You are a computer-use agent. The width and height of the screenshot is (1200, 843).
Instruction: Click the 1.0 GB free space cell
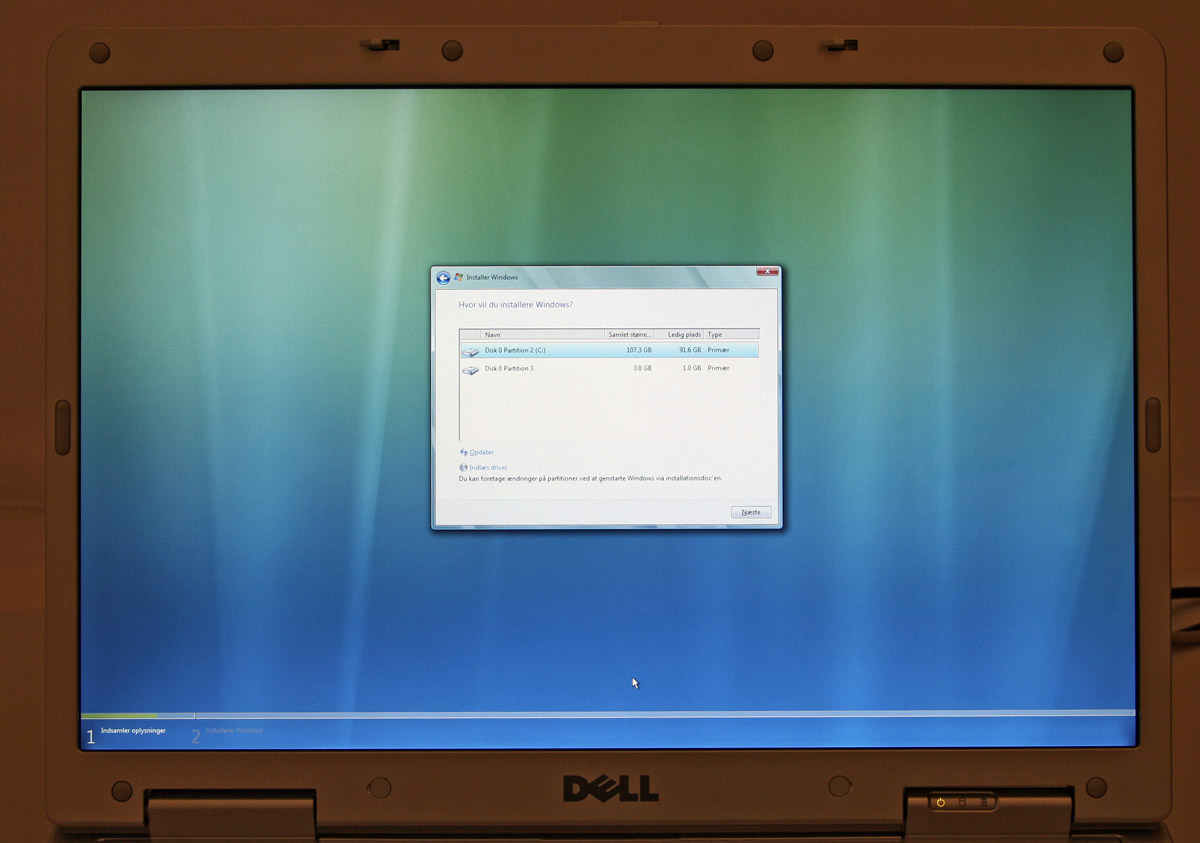click(x=692, y=369)
